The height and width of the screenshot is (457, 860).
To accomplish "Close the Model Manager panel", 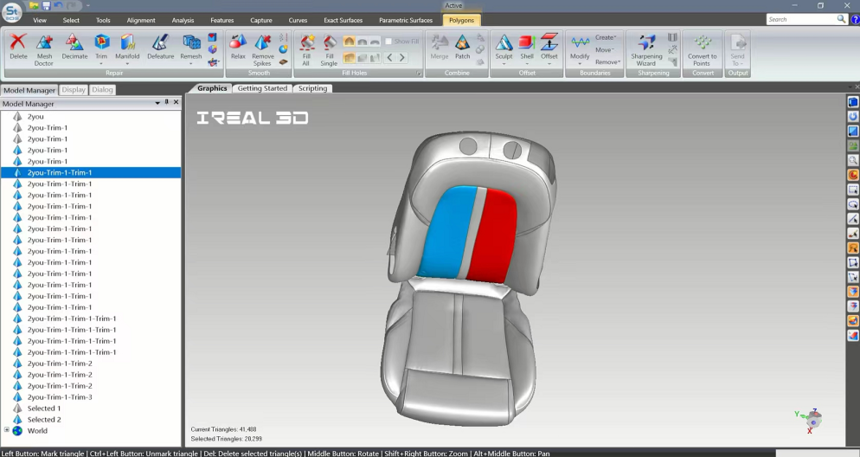I will pyautogui.click(x=176, y=102).
